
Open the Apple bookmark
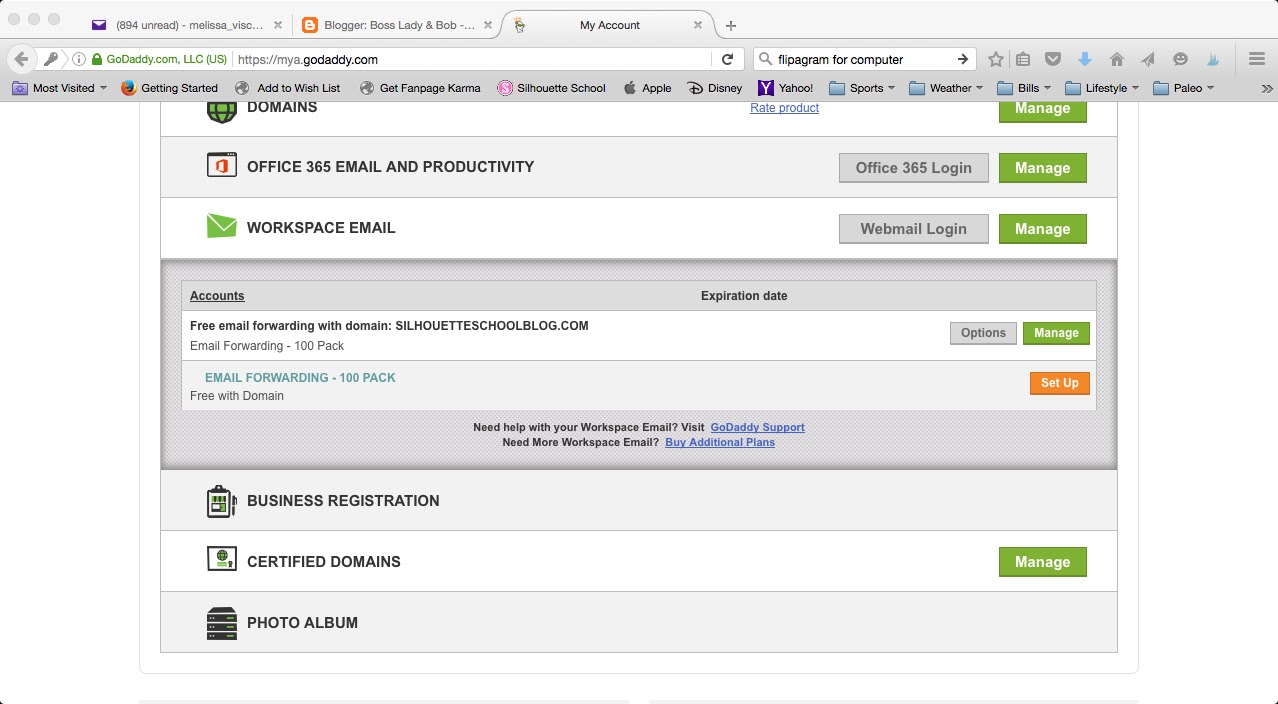[647, 88]
